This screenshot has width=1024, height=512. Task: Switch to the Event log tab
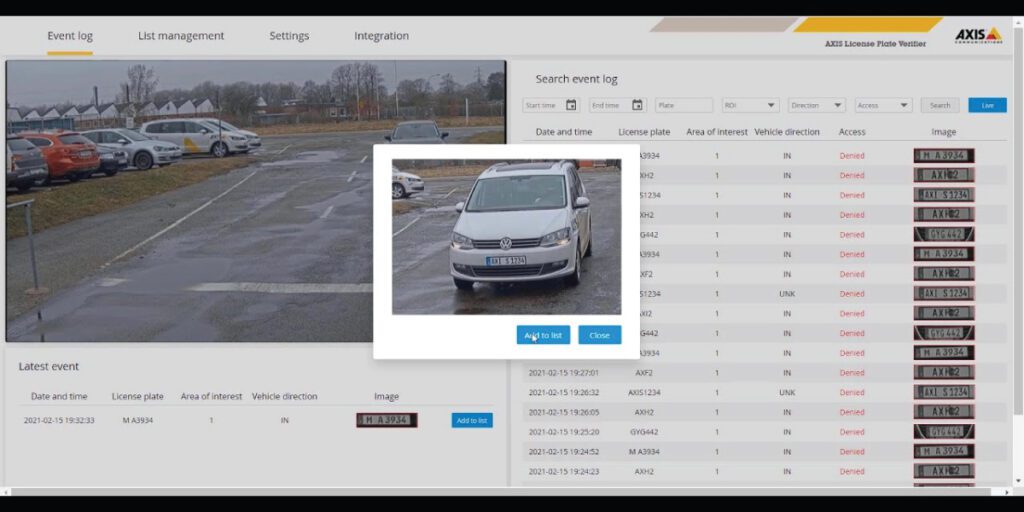[x=70, y=36]
